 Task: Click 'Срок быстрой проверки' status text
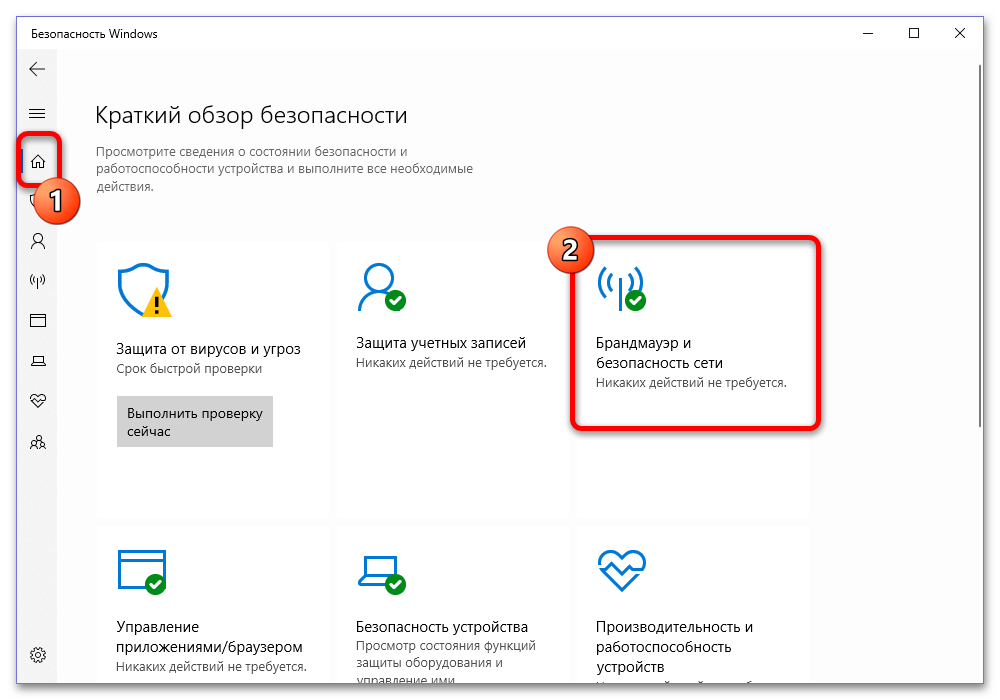pyautogui.click(x=189, y=368)
